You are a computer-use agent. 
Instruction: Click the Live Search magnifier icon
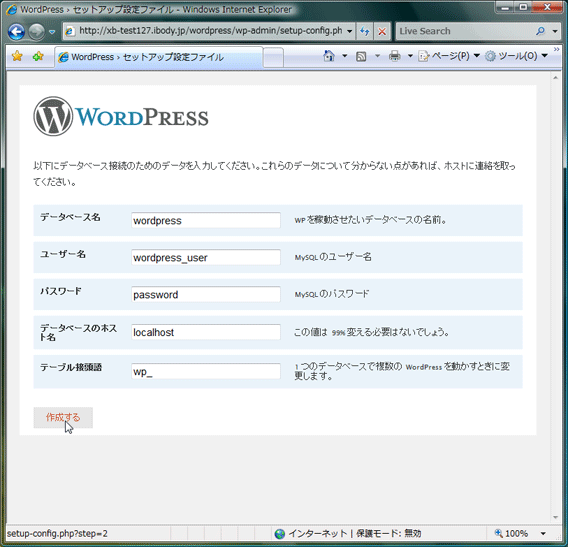click(540, 31)
